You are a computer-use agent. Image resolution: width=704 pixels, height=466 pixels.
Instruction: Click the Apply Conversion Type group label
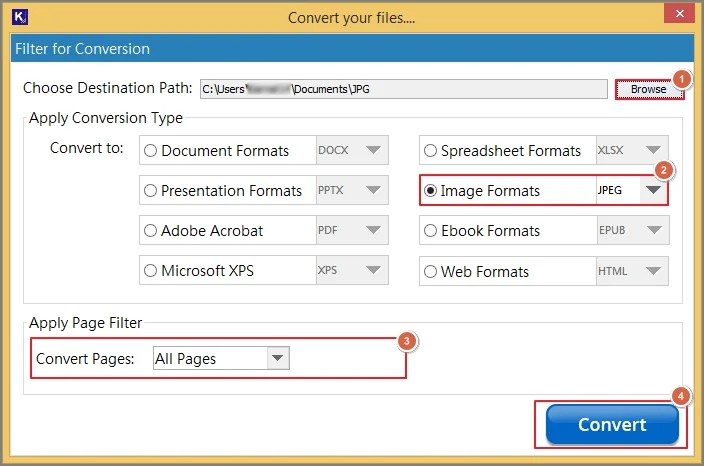(106, 118)
